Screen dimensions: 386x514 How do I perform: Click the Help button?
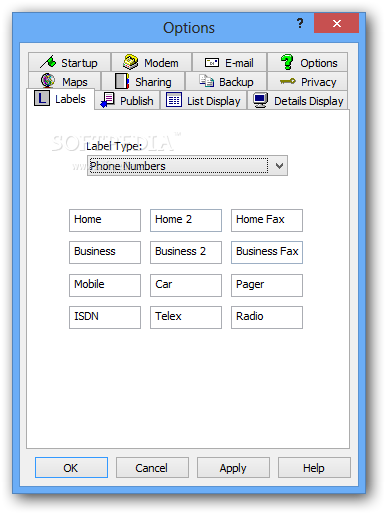coord(314,468)
